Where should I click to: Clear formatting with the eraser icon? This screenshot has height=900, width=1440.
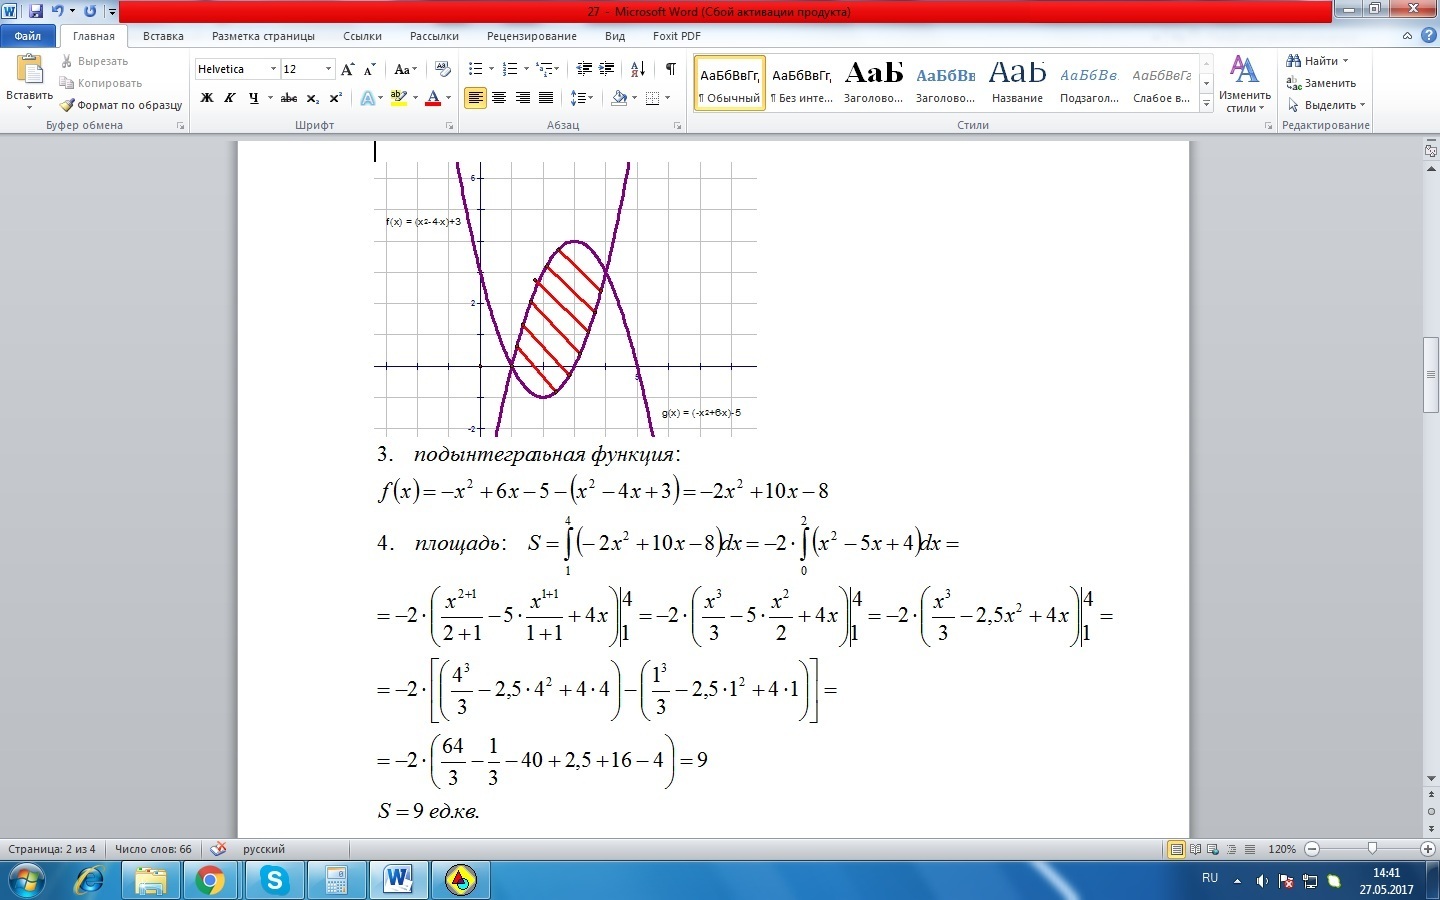(443, 69)
